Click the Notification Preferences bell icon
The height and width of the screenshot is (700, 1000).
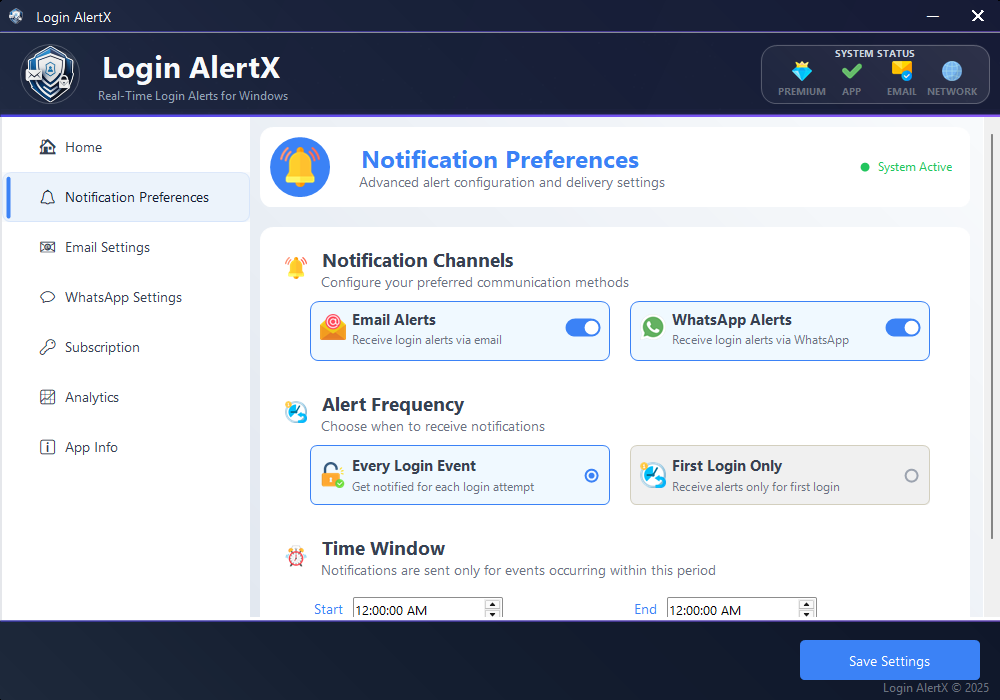(x=300, y=167)
